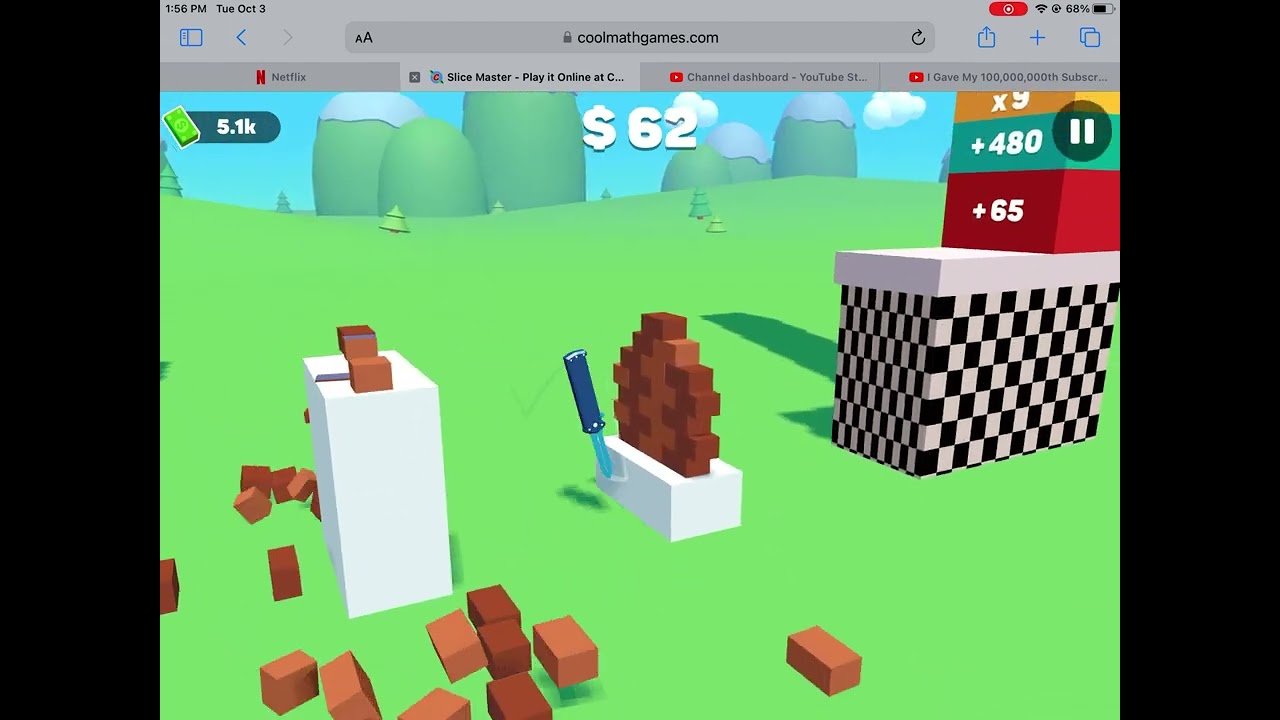Open a new tab with the plus icon
This screenshot has width=1280, height=720.
coord(1038,37)
